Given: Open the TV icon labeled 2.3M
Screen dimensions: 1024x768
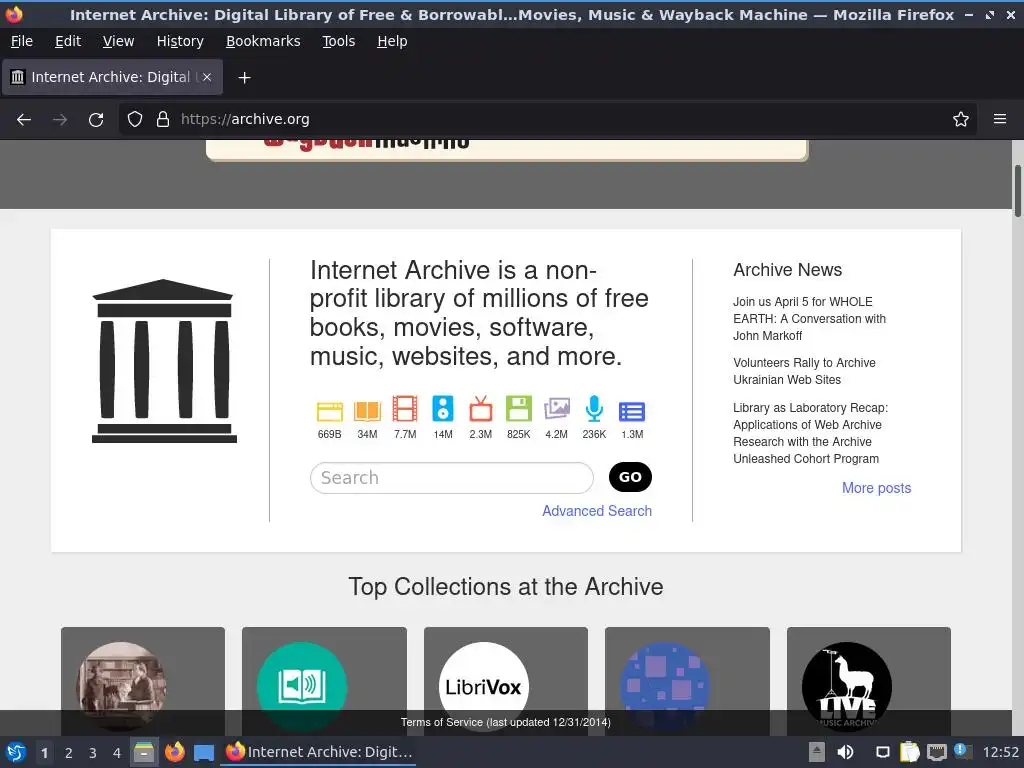Looking at the screenshot, I should (481, 409).
